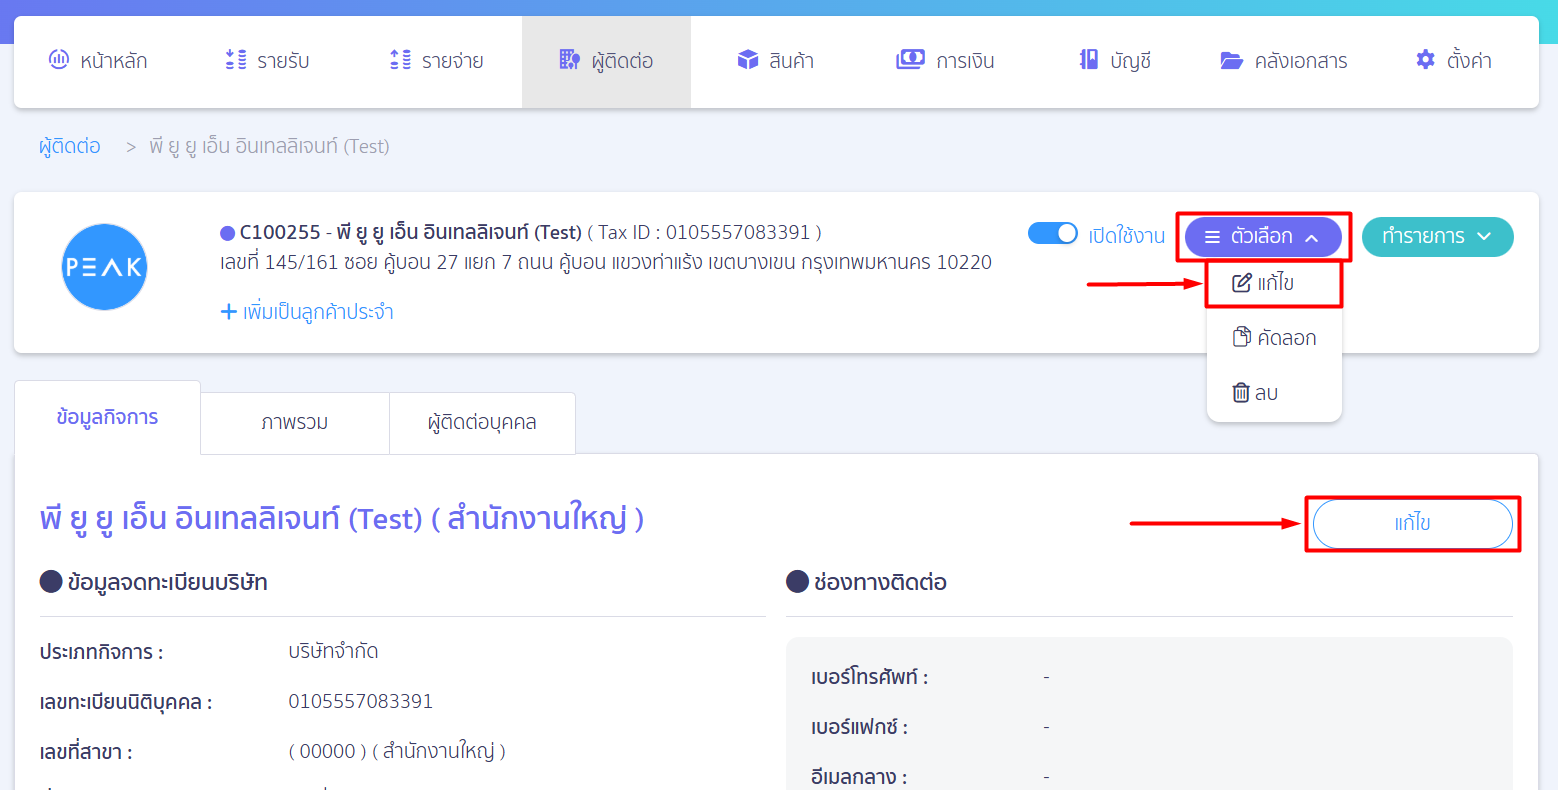Click the ( 00000 ) ( สำนักงานใหญ่ ) branch value
The width and height of the screenshot is (1558, 790).
point(397,751)
